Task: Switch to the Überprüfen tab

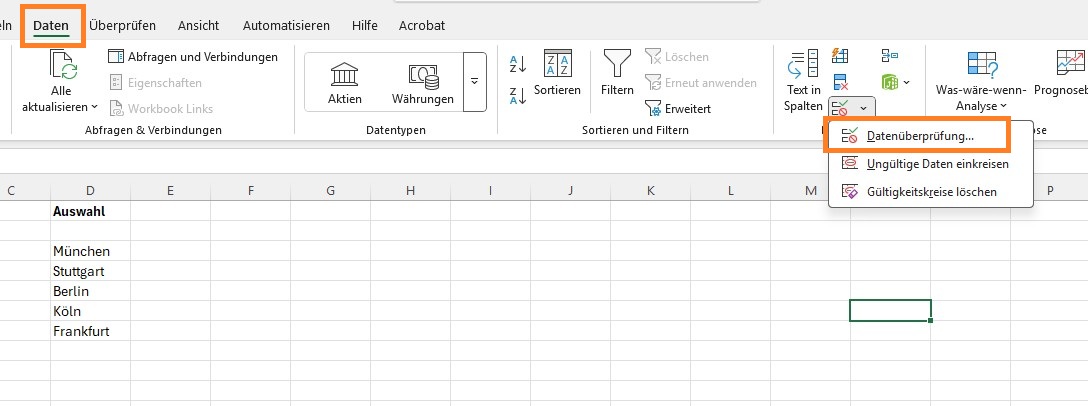Action: pos(121,25)
